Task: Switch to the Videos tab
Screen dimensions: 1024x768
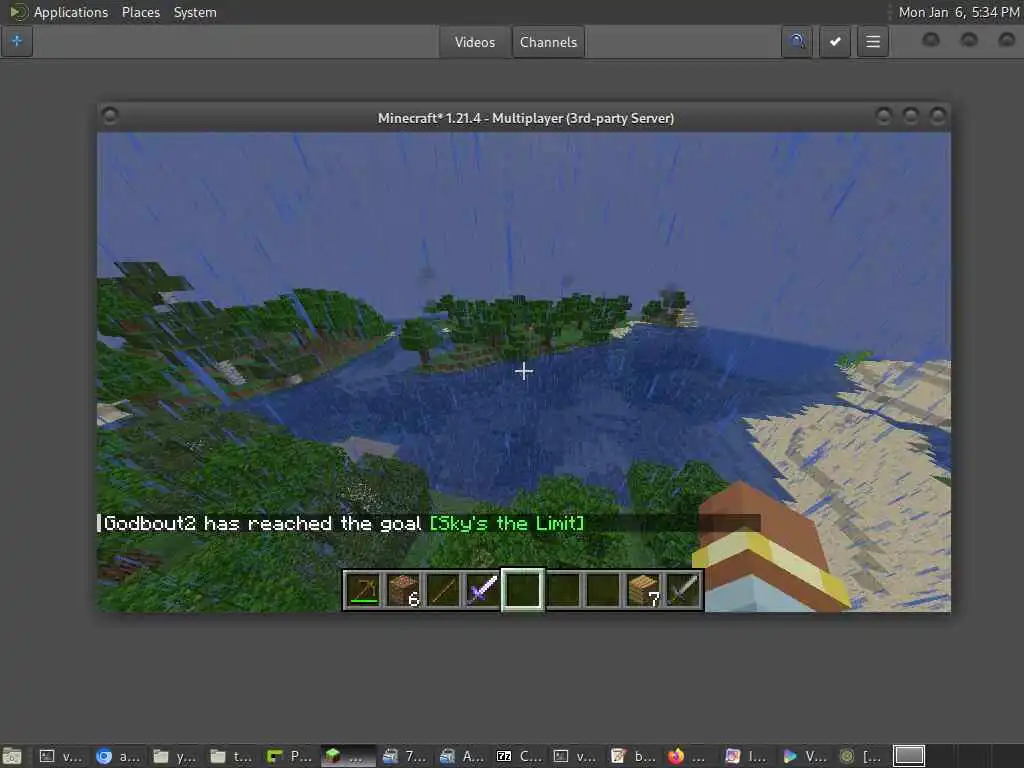Action: tap(475, 42)
